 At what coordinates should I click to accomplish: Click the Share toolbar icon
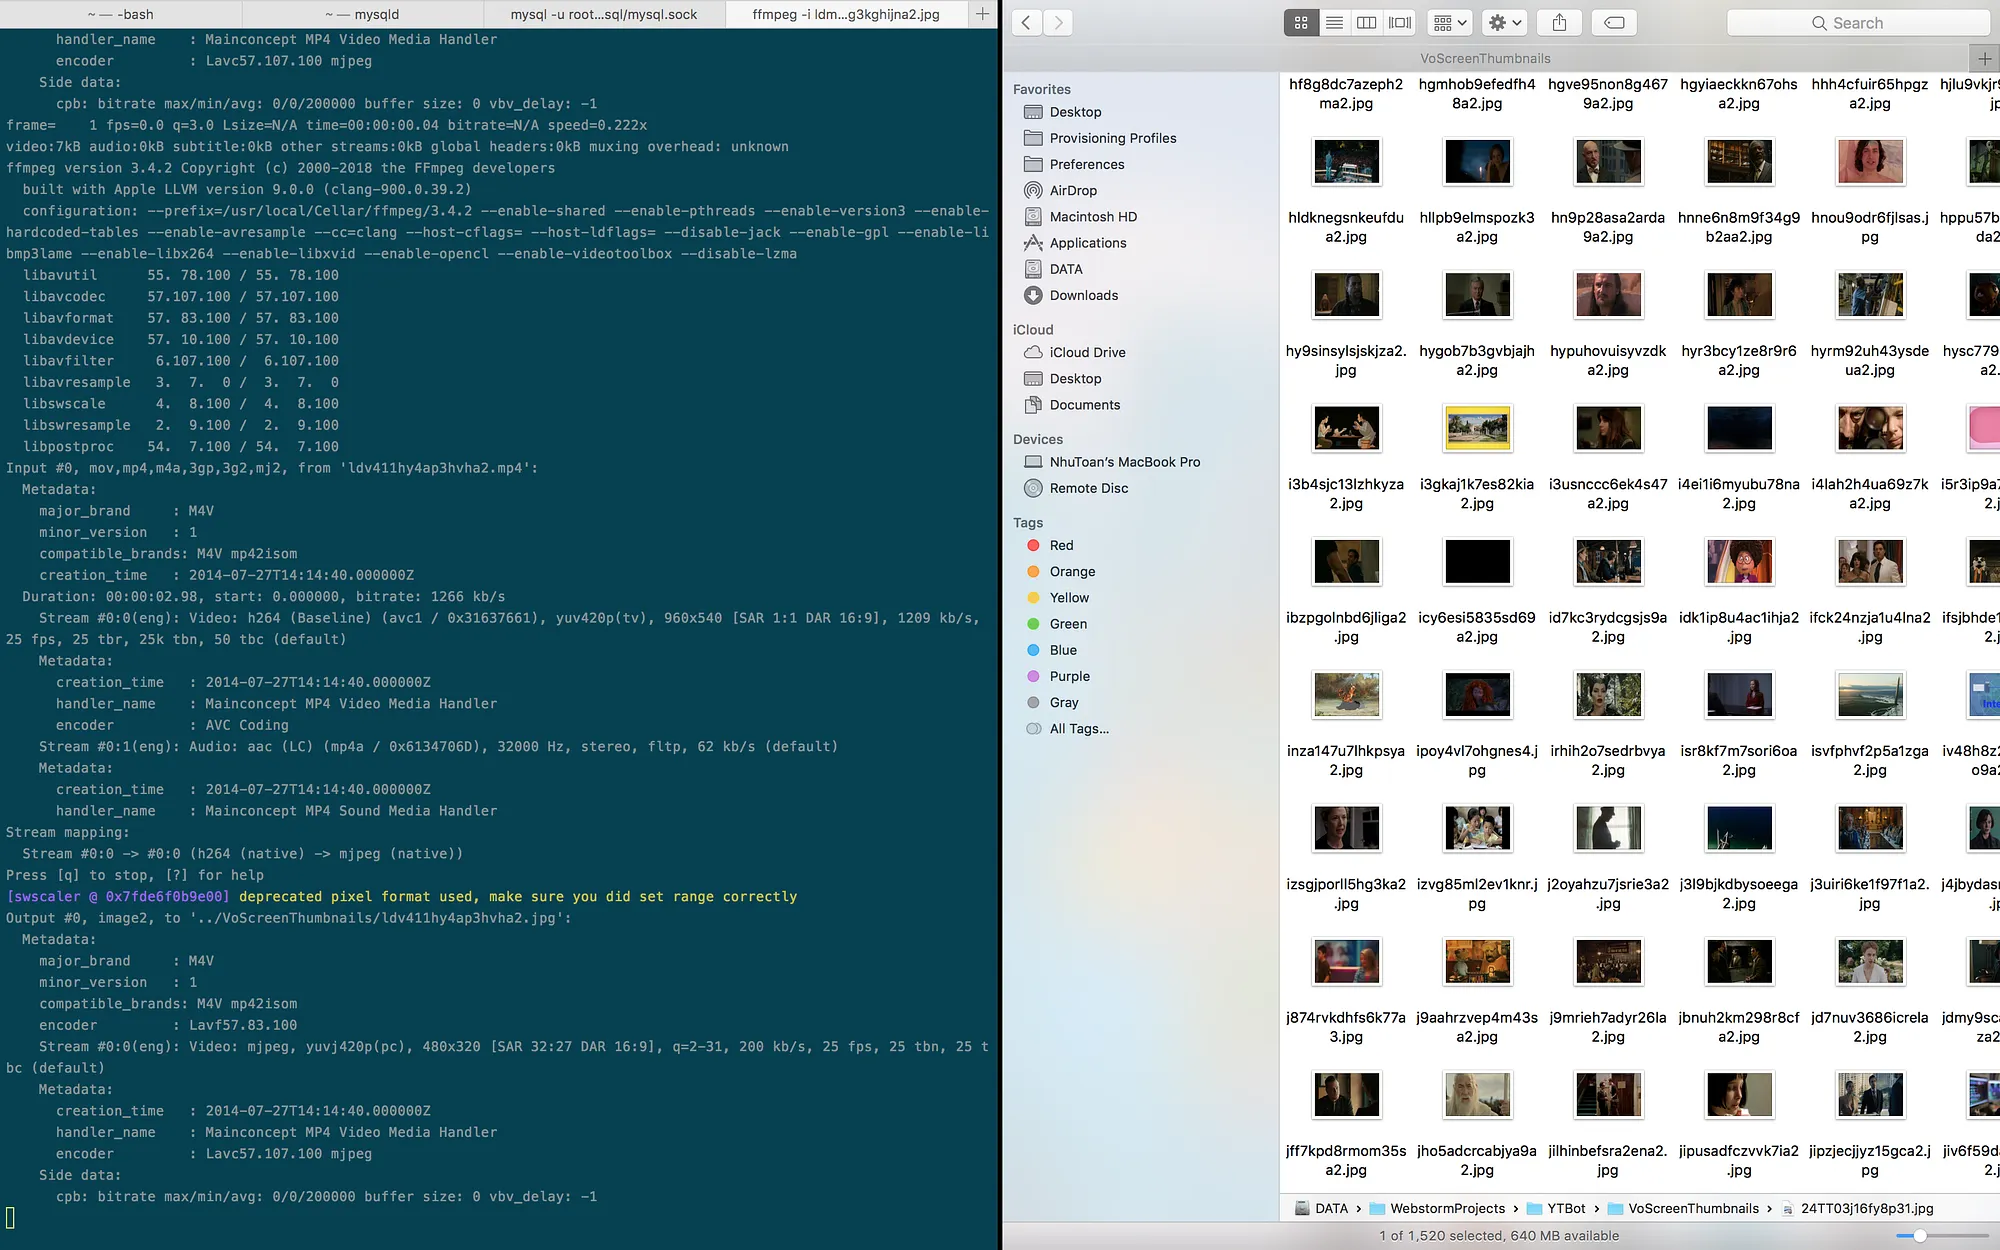pos(1559,22)
